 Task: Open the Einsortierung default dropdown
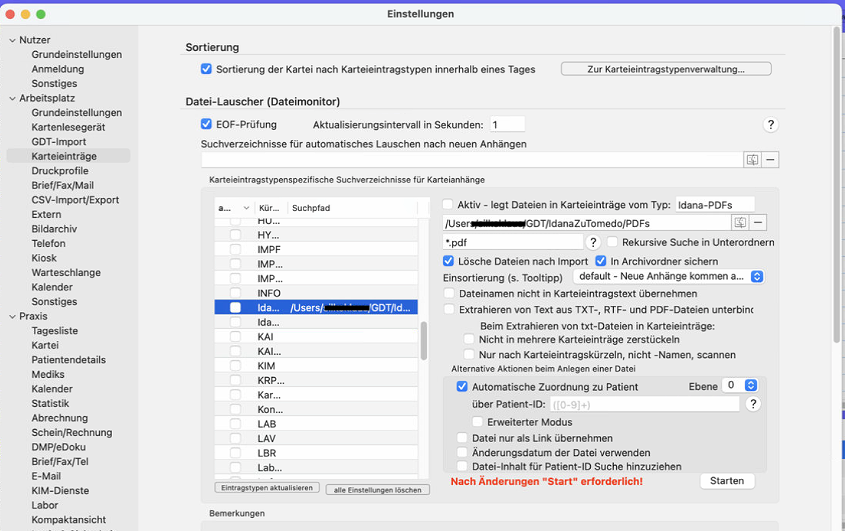pos(669,277)
